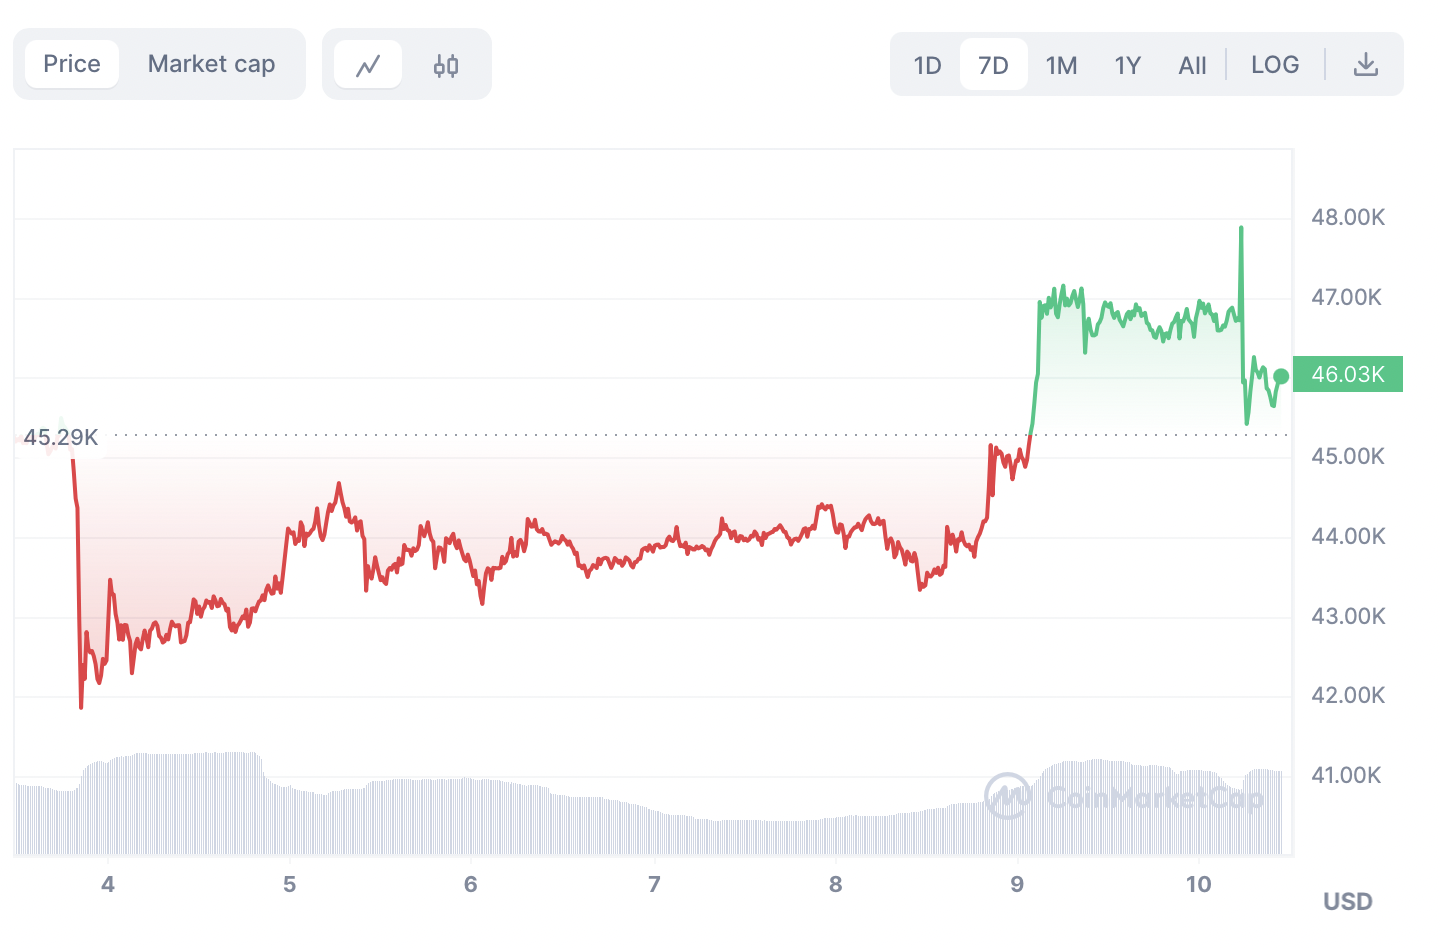Viewport: 1440px width, 948px height.
Task: Click date marker 5 on timeline
Action: (x=290, y=884)
